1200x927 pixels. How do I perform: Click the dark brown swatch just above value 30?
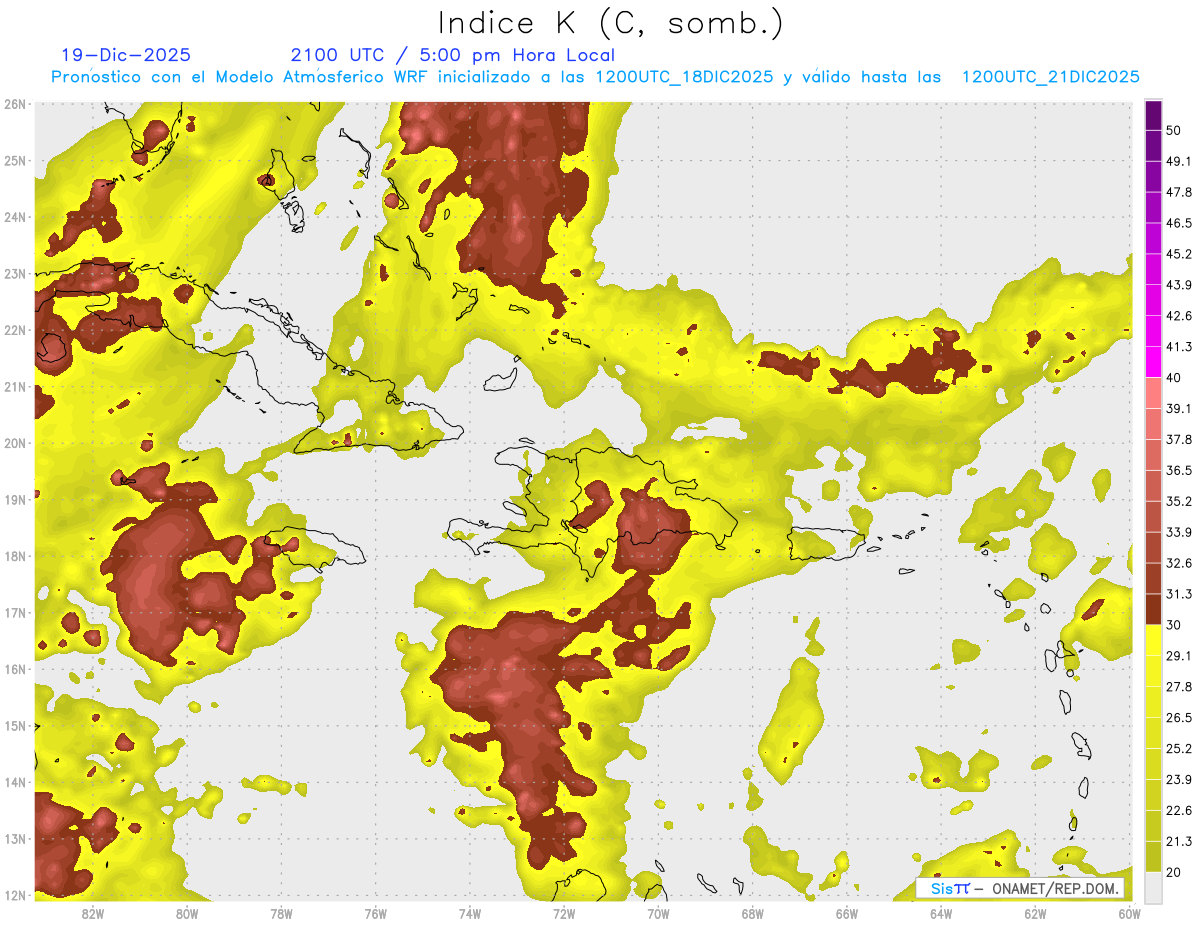(x=1153, y=609)
